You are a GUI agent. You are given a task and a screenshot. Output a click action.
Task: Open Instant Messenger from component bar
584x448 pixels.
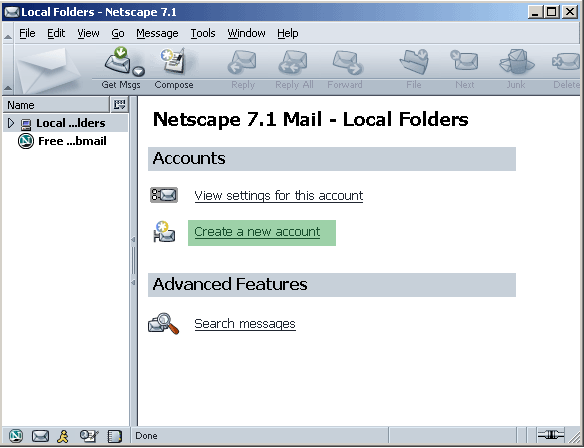click(63, 436)
